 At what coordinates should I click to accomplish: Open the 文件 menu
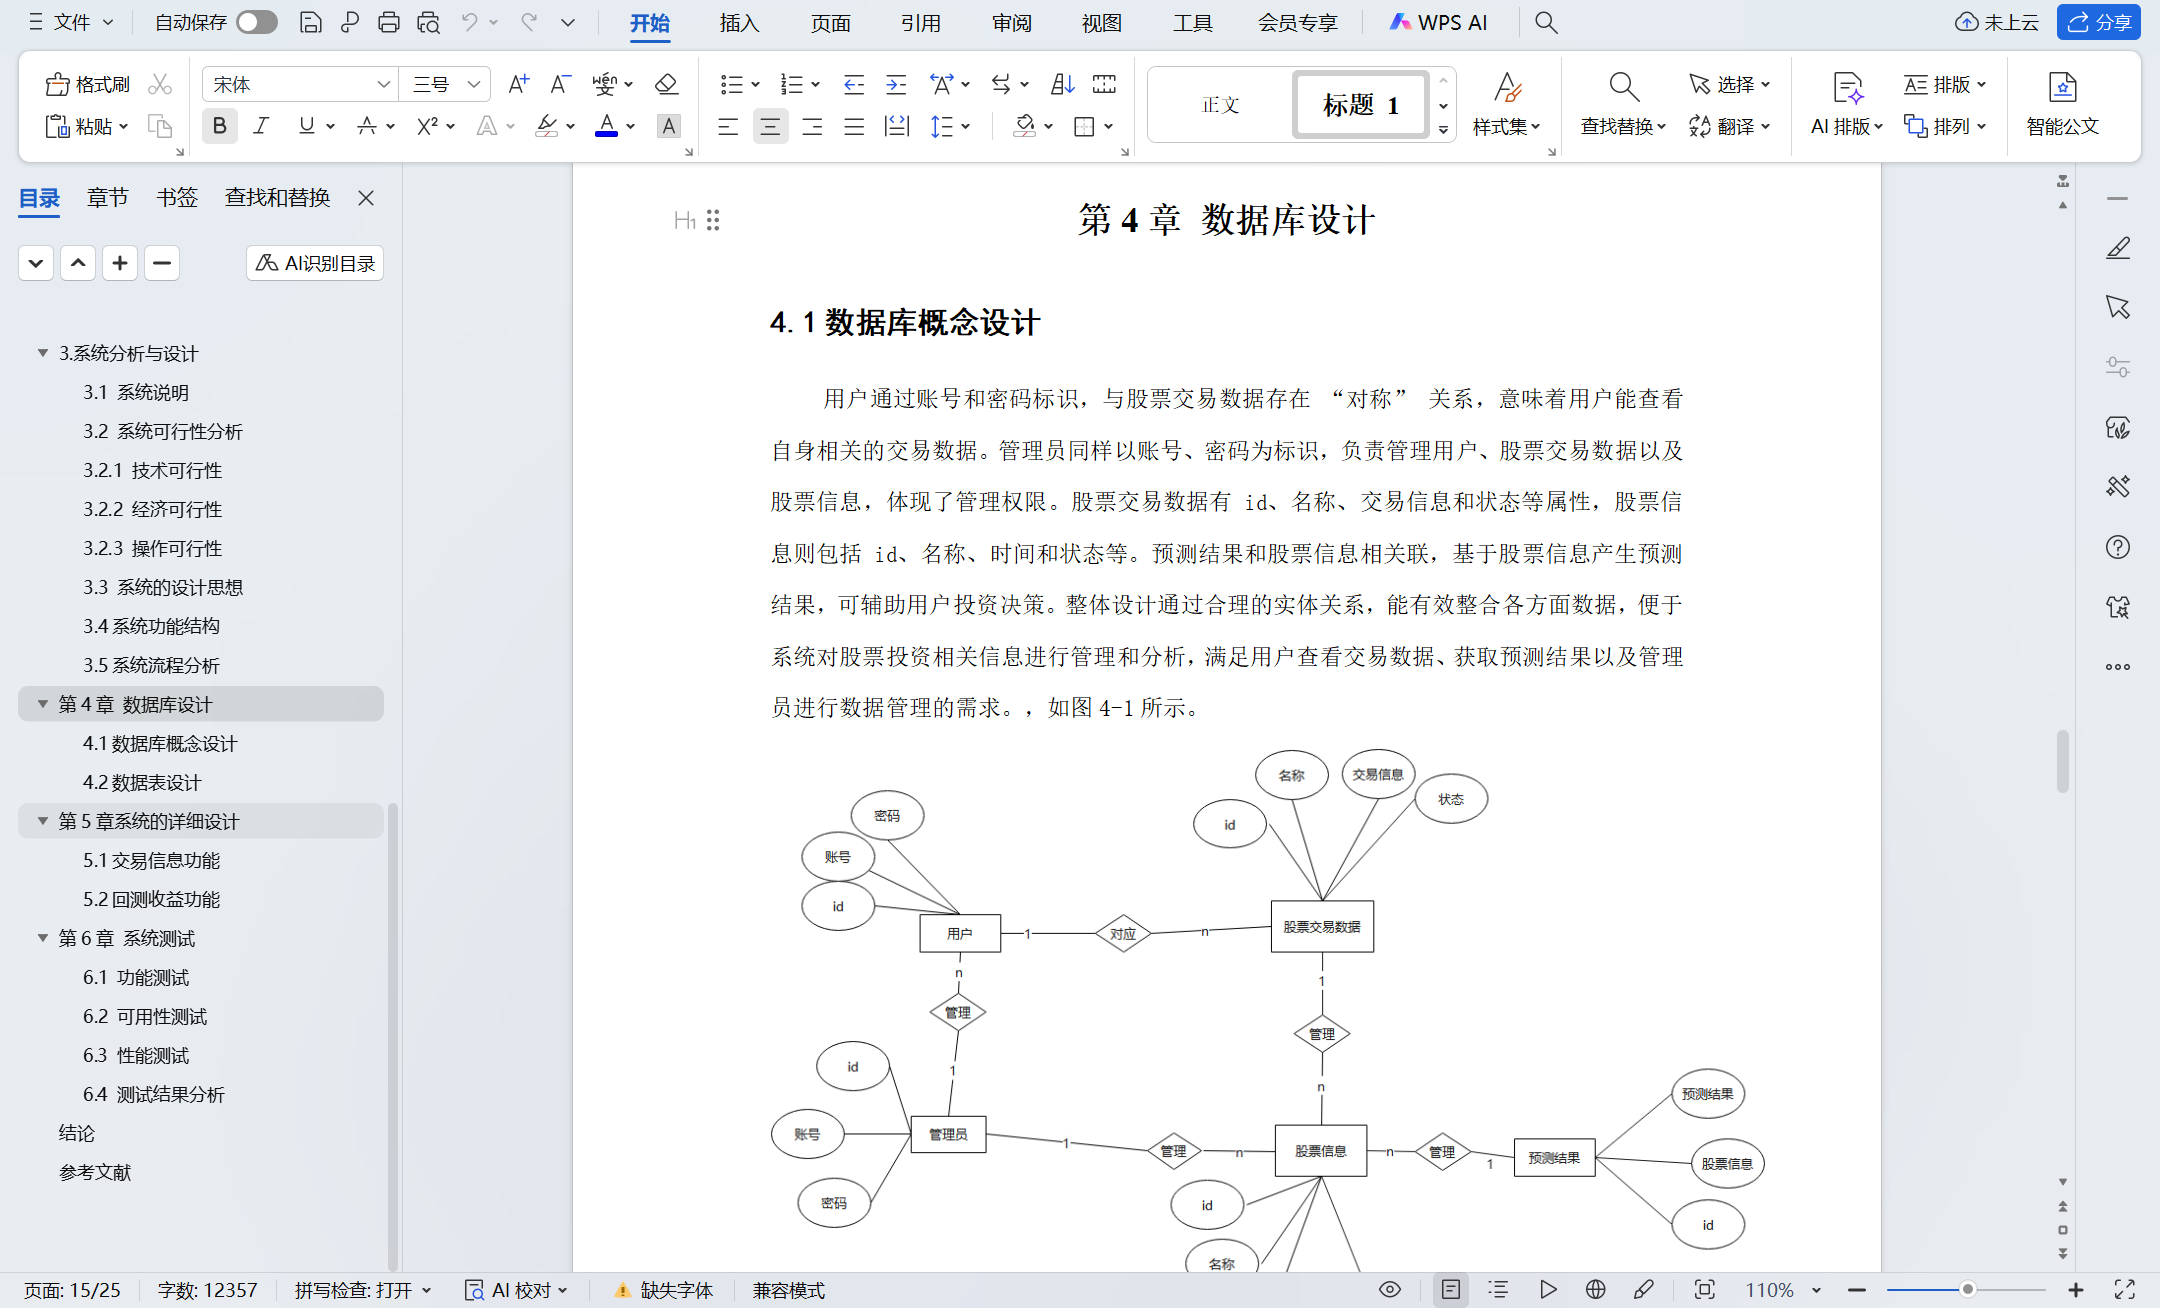point(71,22)
